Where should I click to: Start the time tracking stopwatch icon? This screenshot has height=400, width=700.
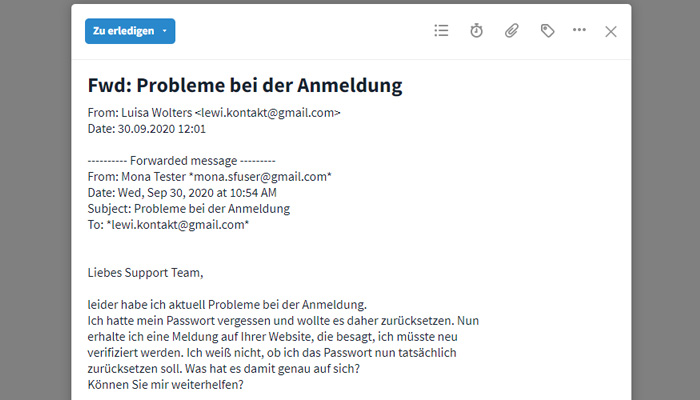pos(476,31)
